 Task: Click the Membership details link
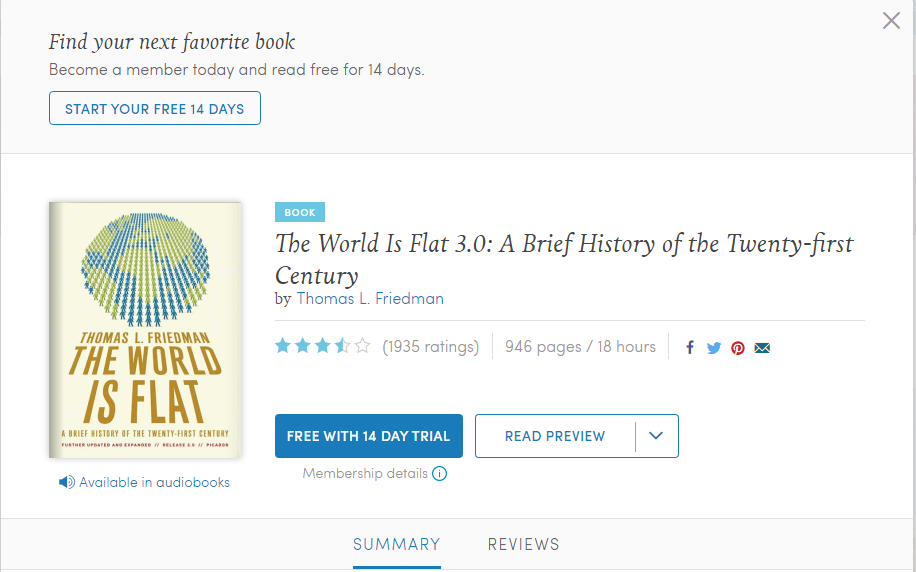click(x=365, y=473)
